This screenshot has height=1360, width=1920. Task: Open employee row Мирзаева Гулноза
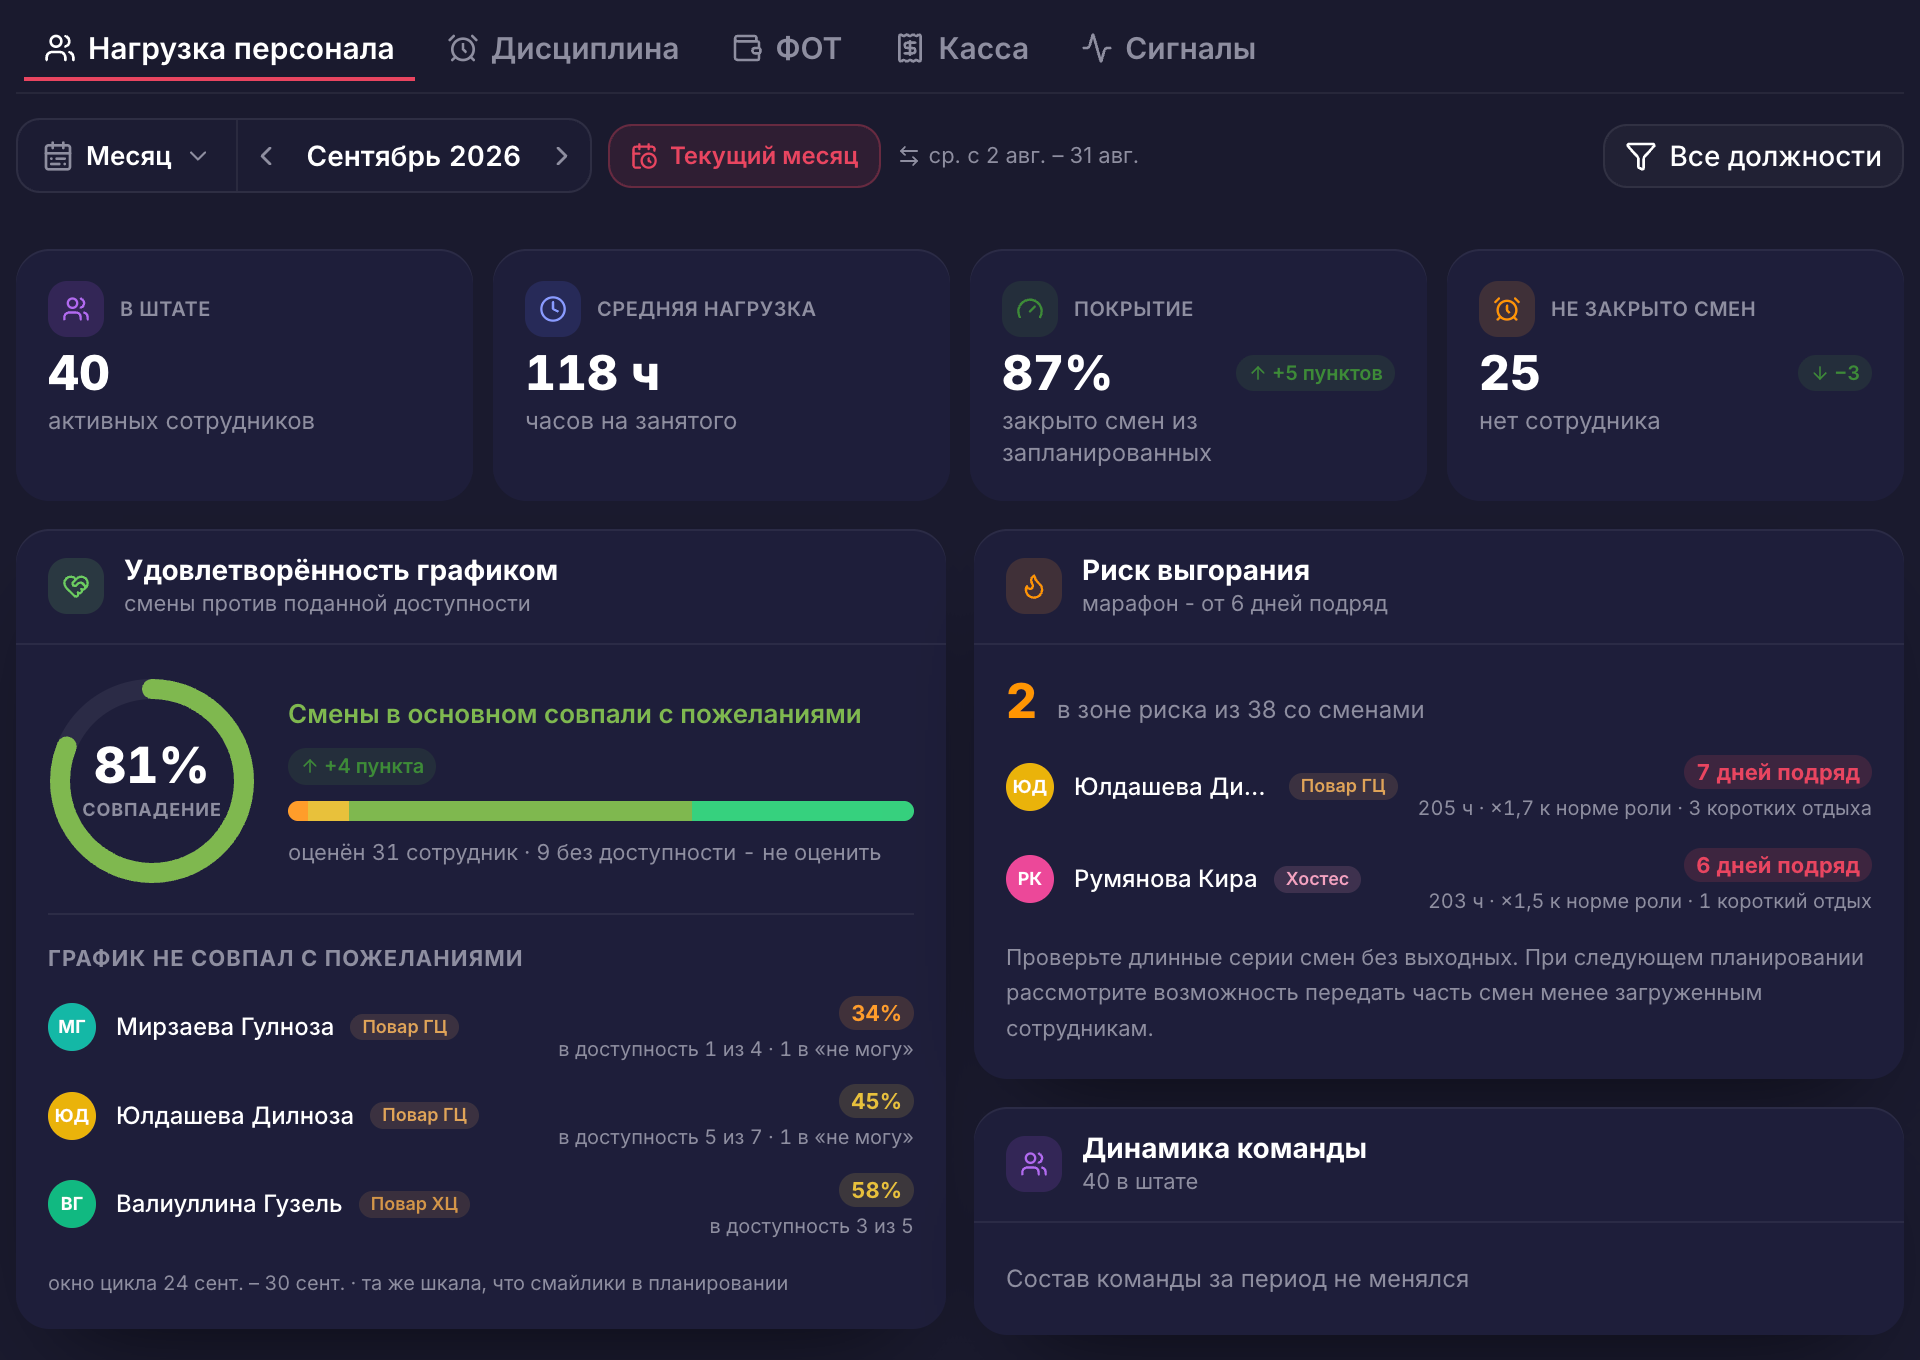(x=481, y=1029)
